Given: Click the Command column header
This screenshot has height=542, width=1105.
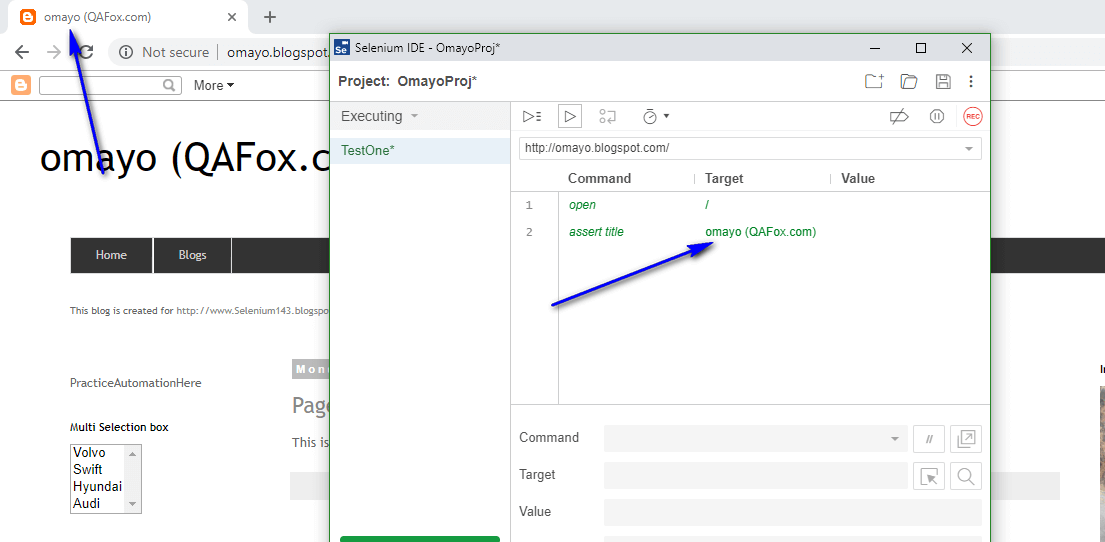Looking at the screenshot, I should click(x=600, y=178).
